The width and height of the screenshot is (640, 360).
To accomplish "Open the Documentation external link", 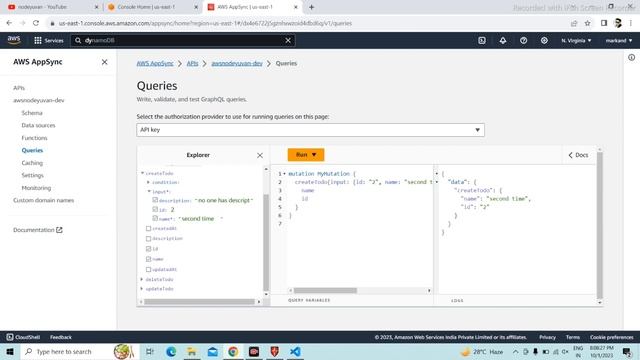I will (38, 230).
